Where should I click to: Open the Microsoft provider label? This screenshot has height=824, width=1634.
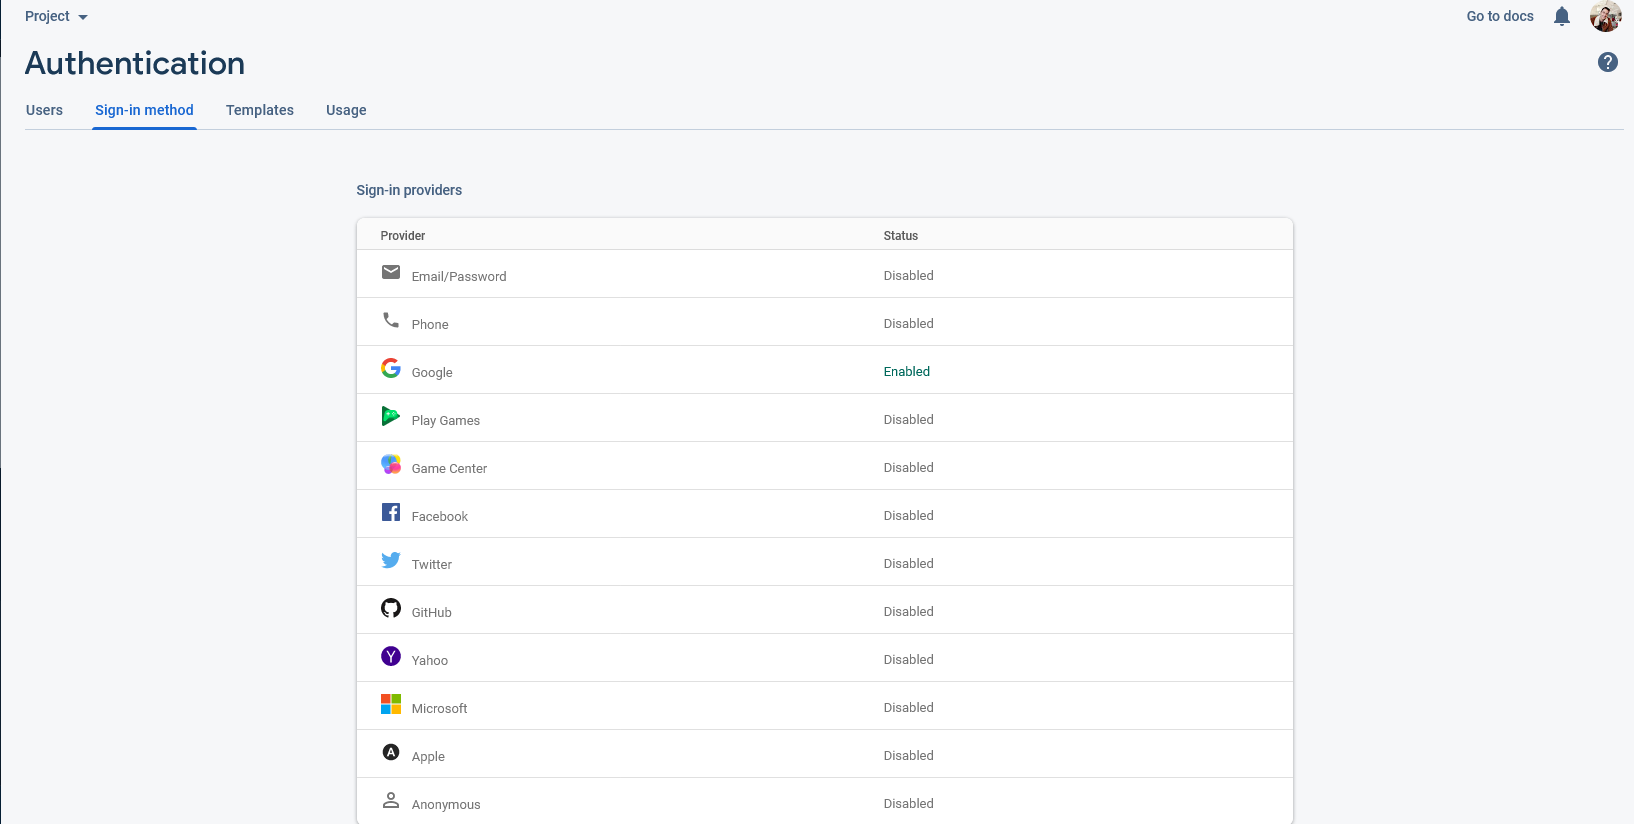440,708
